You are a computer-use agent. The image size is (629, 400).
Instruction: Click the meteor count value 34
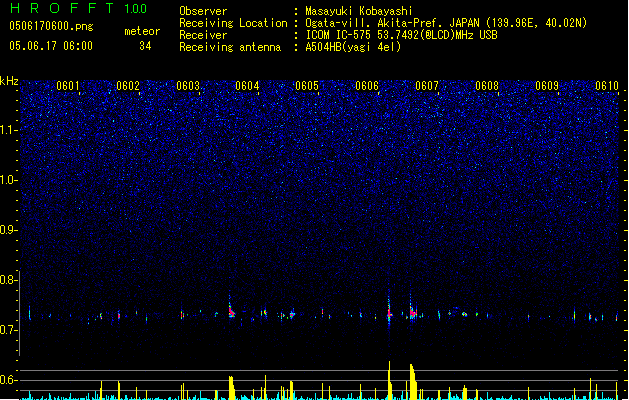point(145,46)
